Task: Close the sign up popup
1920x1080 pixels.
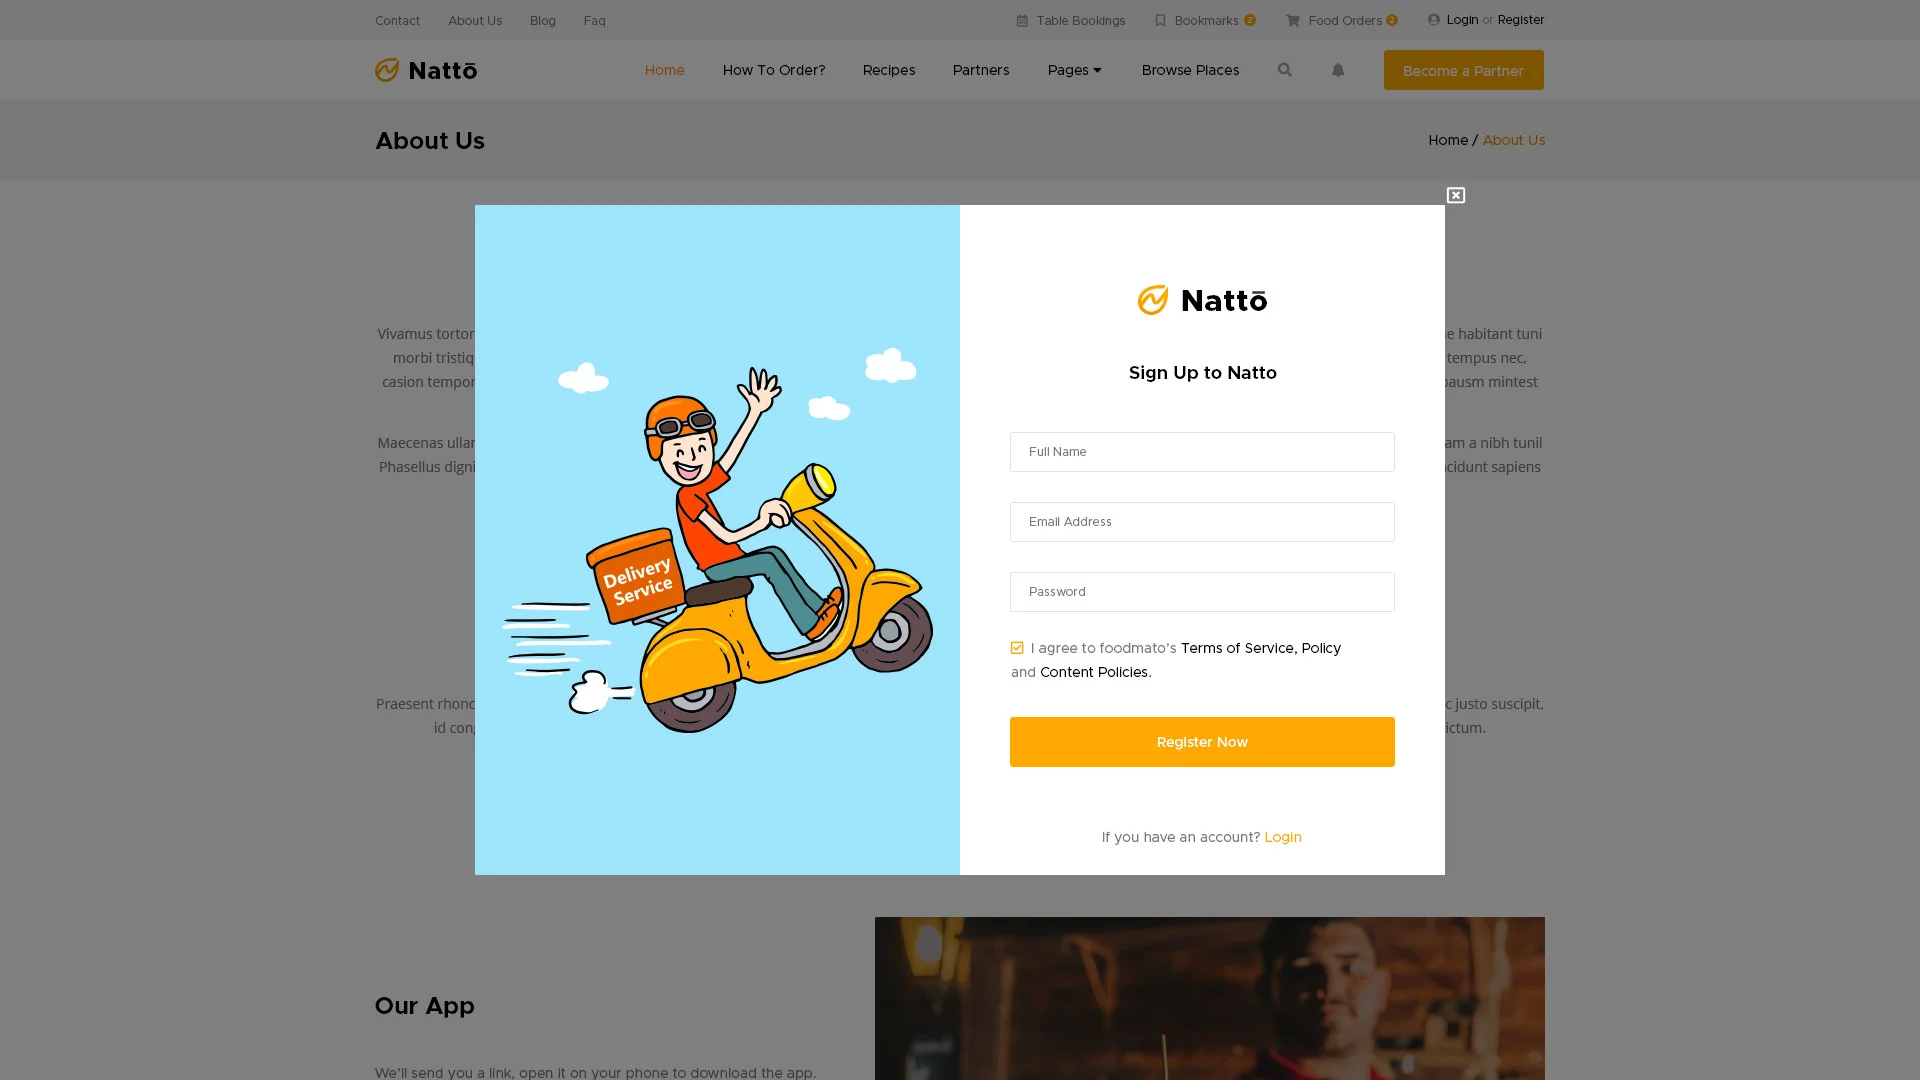Action: click(x=1456, y=195)
